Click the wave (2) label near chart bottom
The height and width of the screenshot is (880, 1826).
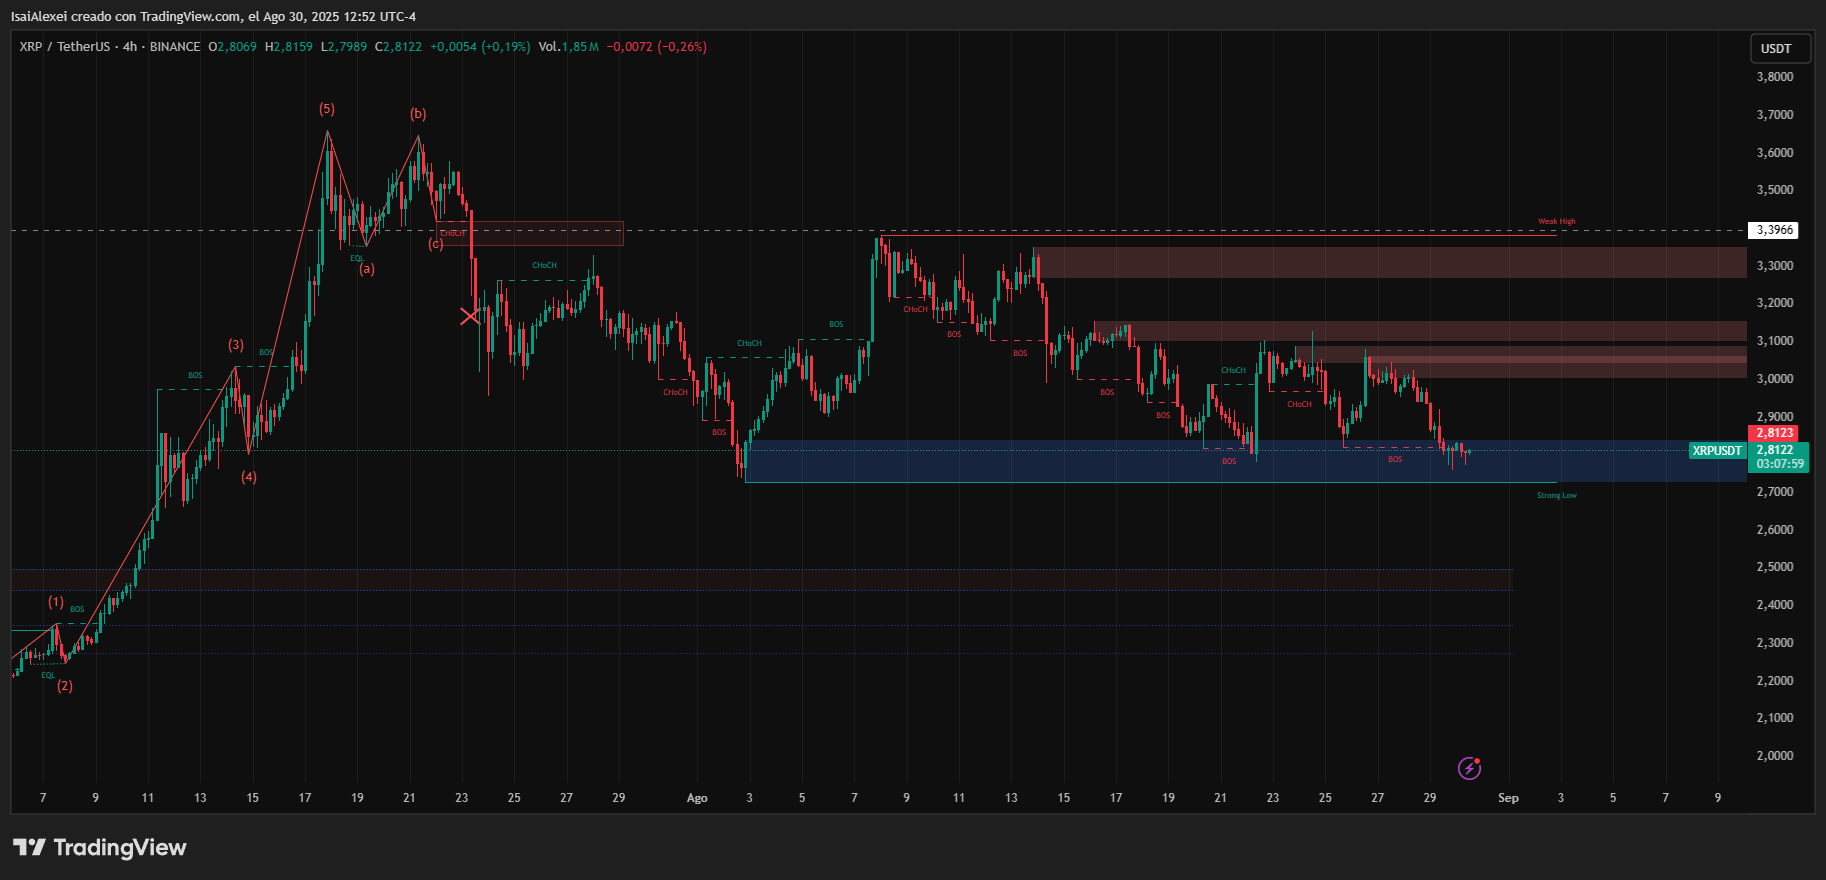coord(64,686)
